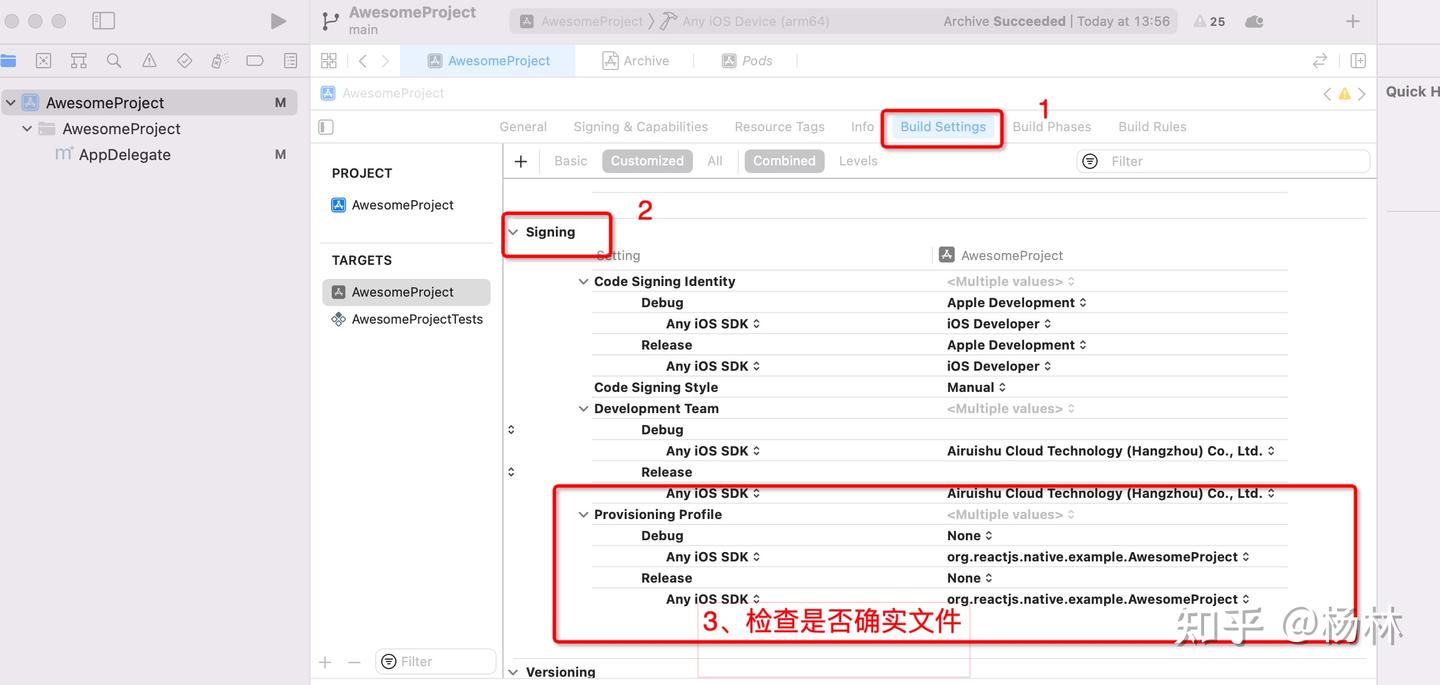Open the find navigator magnifier icon
This screenshot has width=1440, height=685.
point(114,61)
